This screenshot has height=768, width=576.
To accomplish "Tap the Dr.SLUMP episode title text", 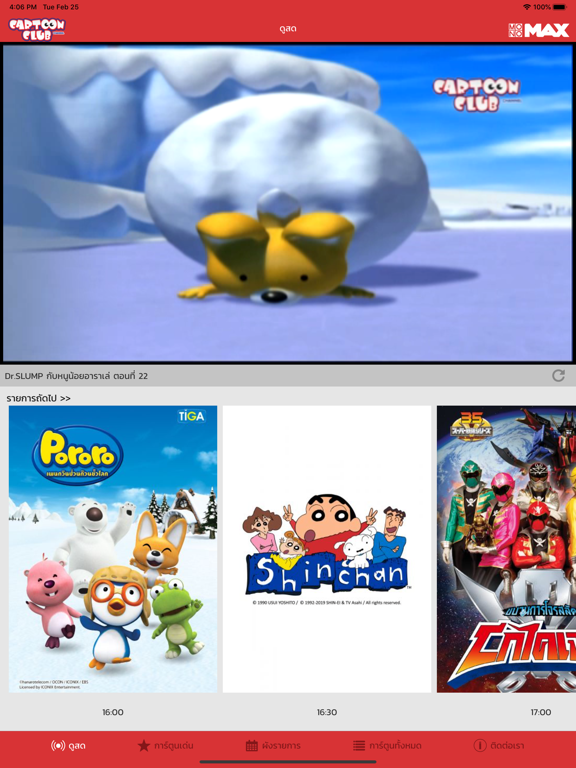I will click(x=76, y=376).
